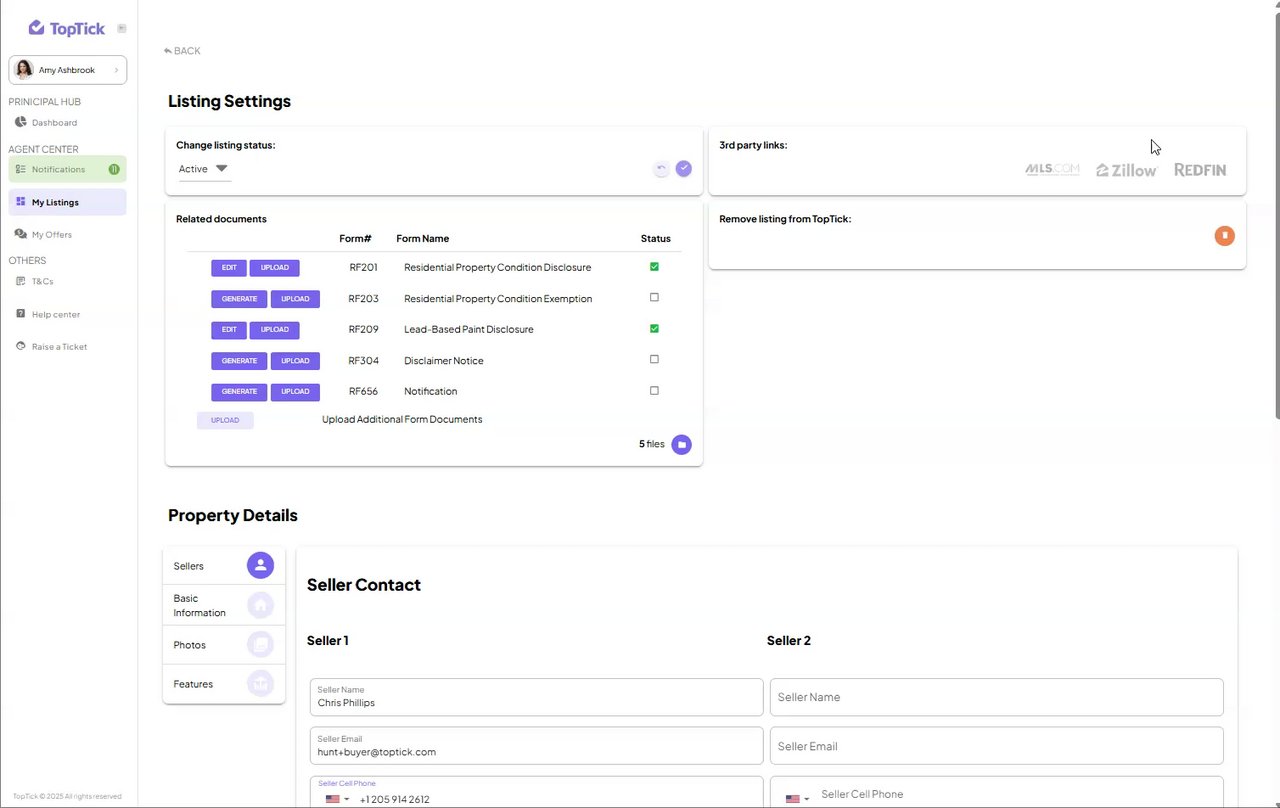The image size is (1280, 808).
Task: Click the confirm status checkmark icon
Action: [x=684, y=169]
